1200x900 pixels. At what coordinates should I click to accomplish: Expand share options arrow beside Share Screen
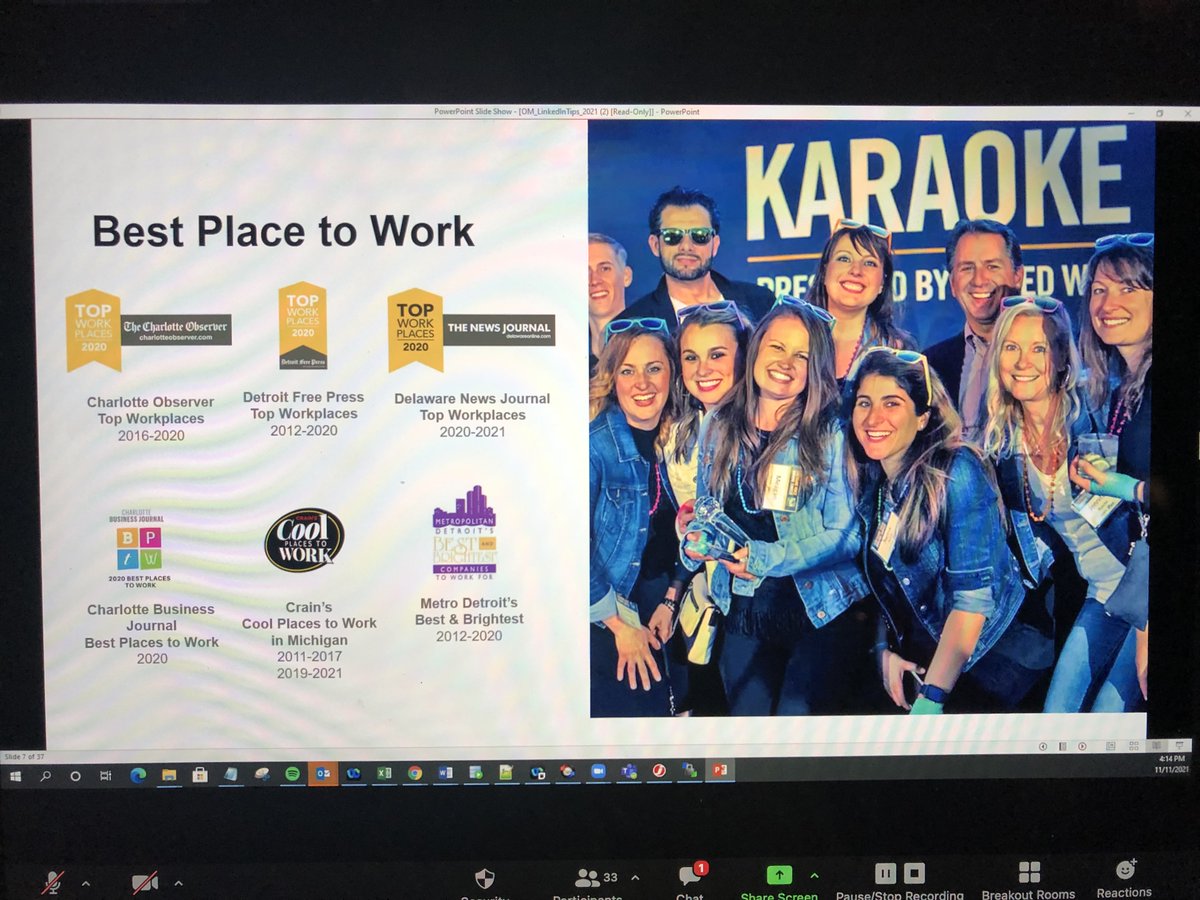tap(814, 876)
